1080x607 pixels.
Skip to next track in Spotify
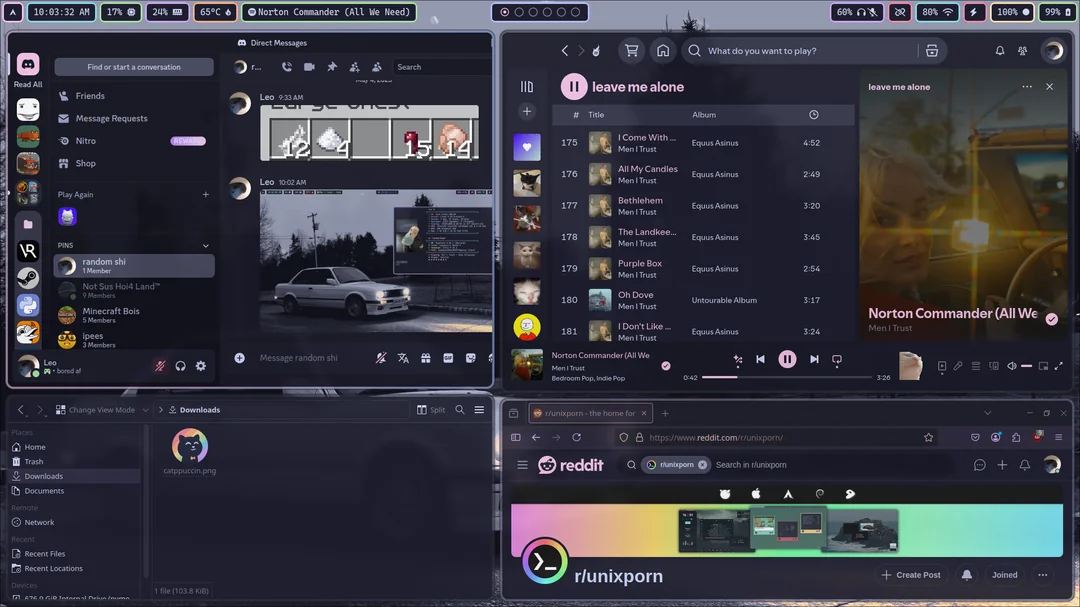[814, 359]
